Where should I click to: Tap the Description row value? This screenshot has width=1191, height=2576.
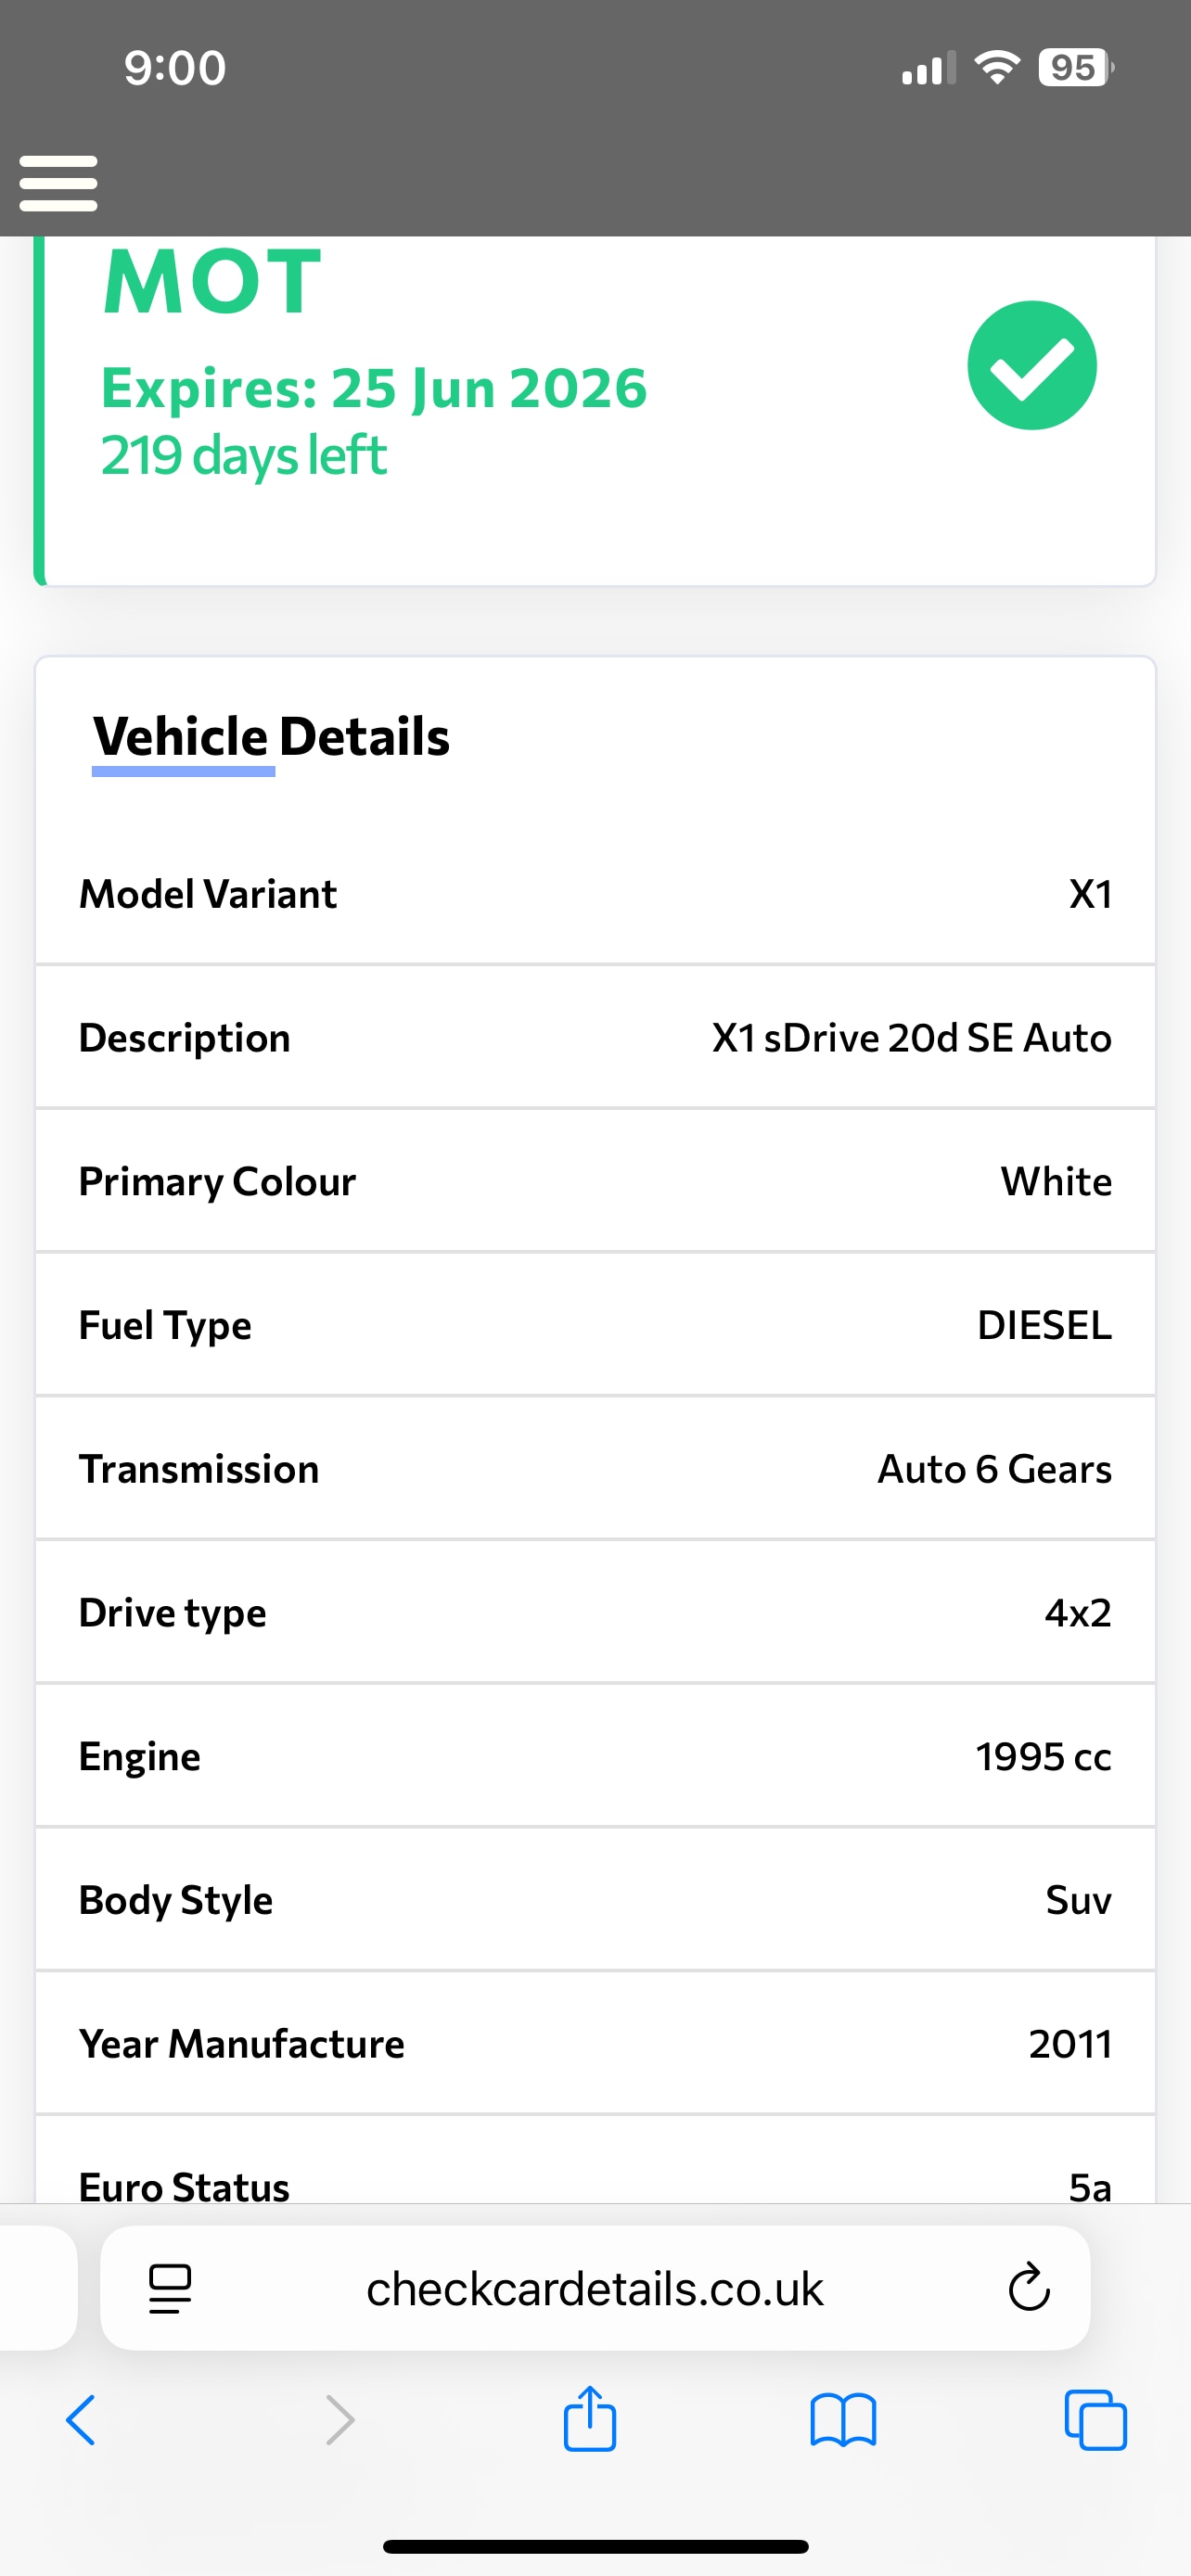[911, 1038]
